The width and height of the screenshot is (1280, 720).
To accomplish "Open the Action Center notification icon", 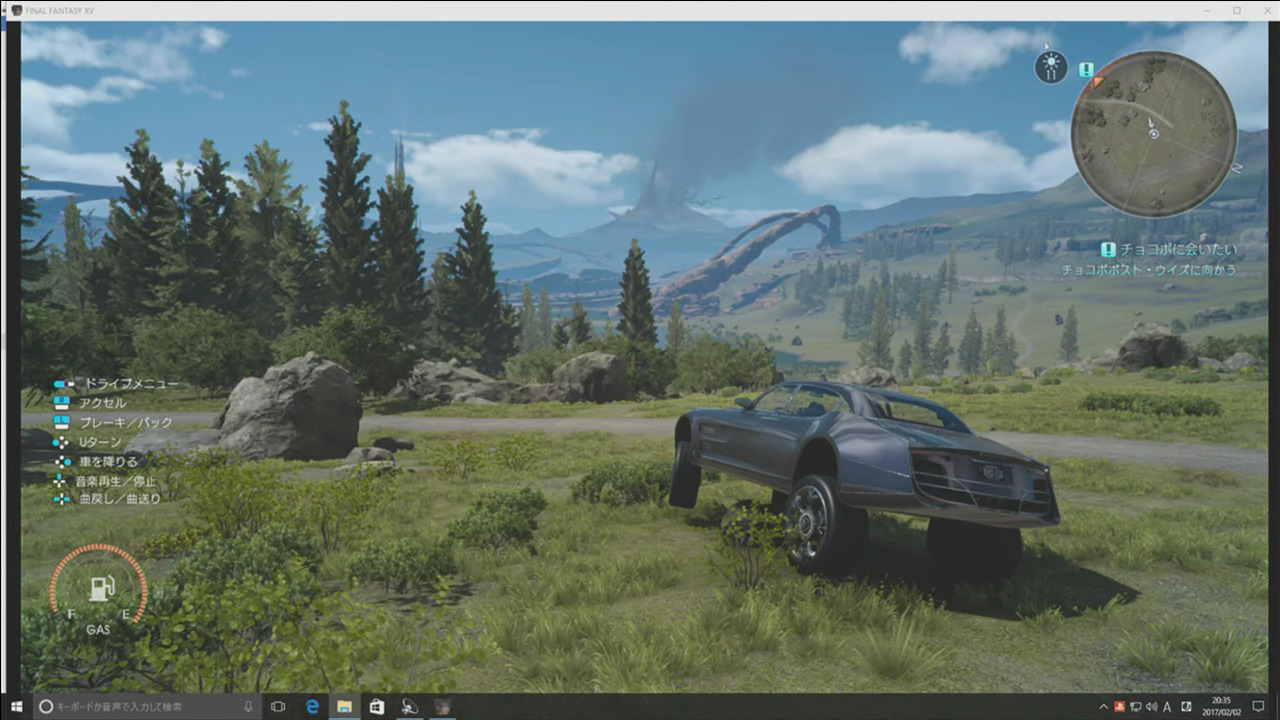I will [x=1257, y=707].
